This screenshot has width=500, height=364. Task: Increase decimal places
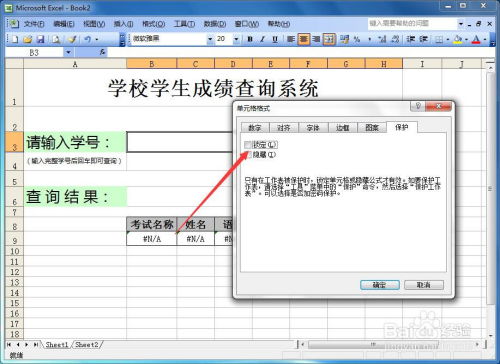[382, 39]
